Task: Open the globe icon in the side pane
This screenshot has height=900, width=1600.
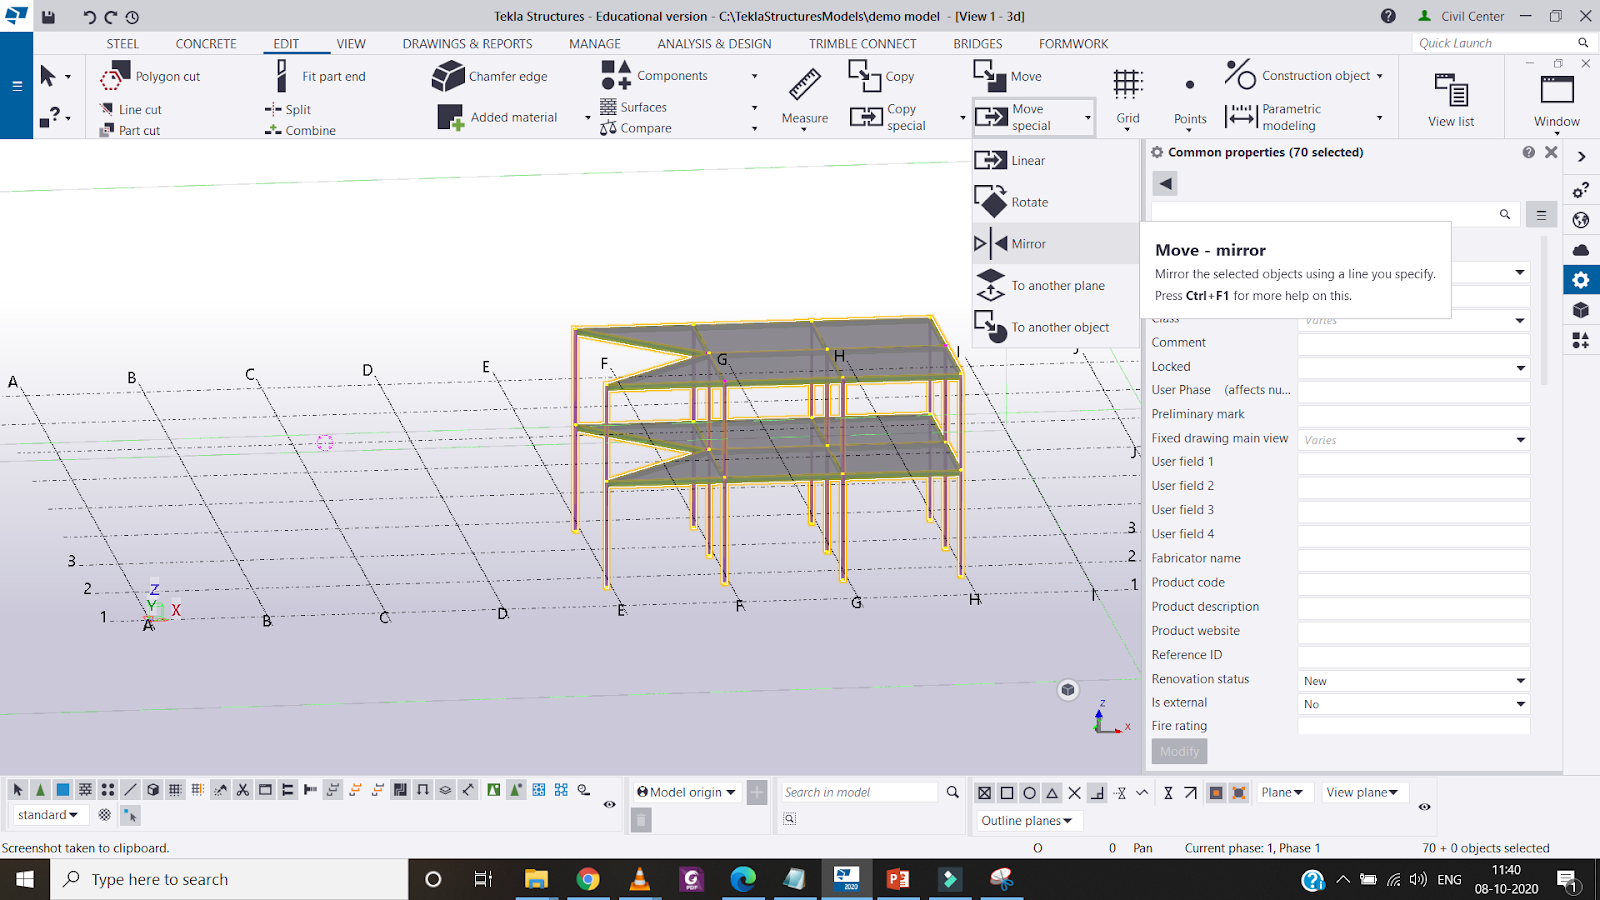Action: [1581, 220]
